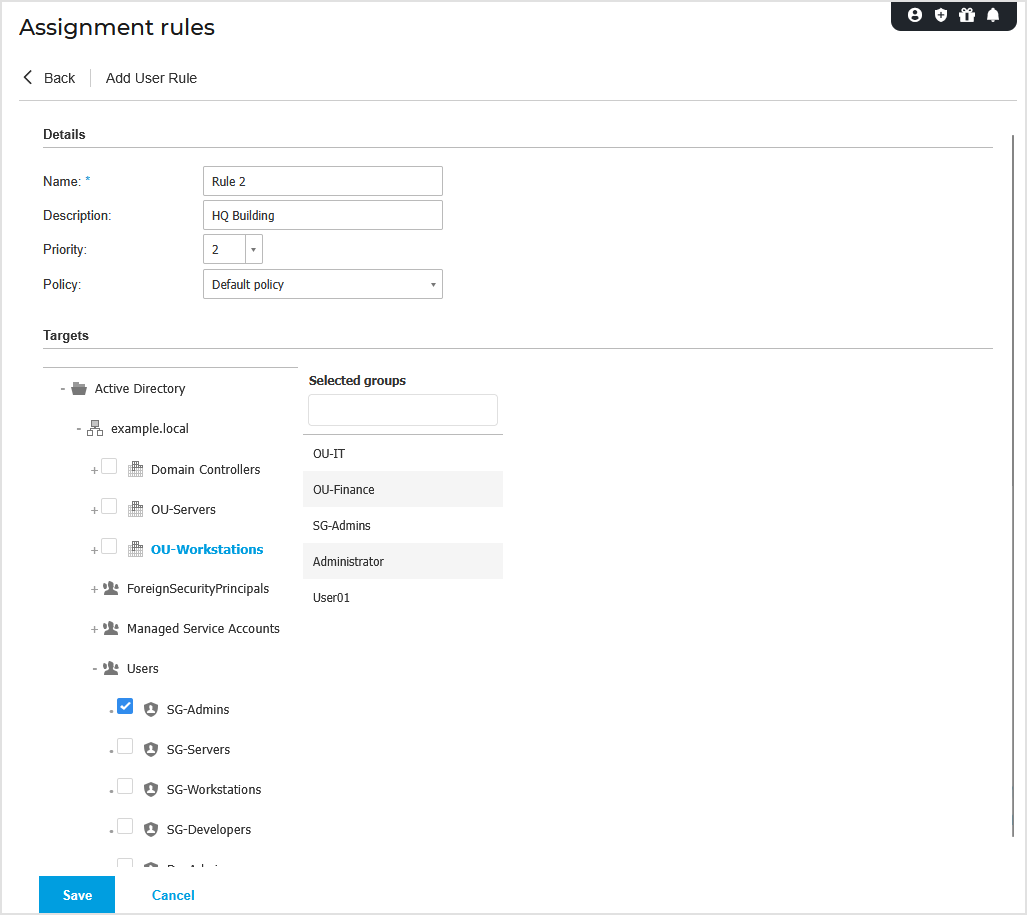The width and height of the screenshot is (1027, 915).
Task: Click the Users container icon in the tree
Action: (110, 668)
